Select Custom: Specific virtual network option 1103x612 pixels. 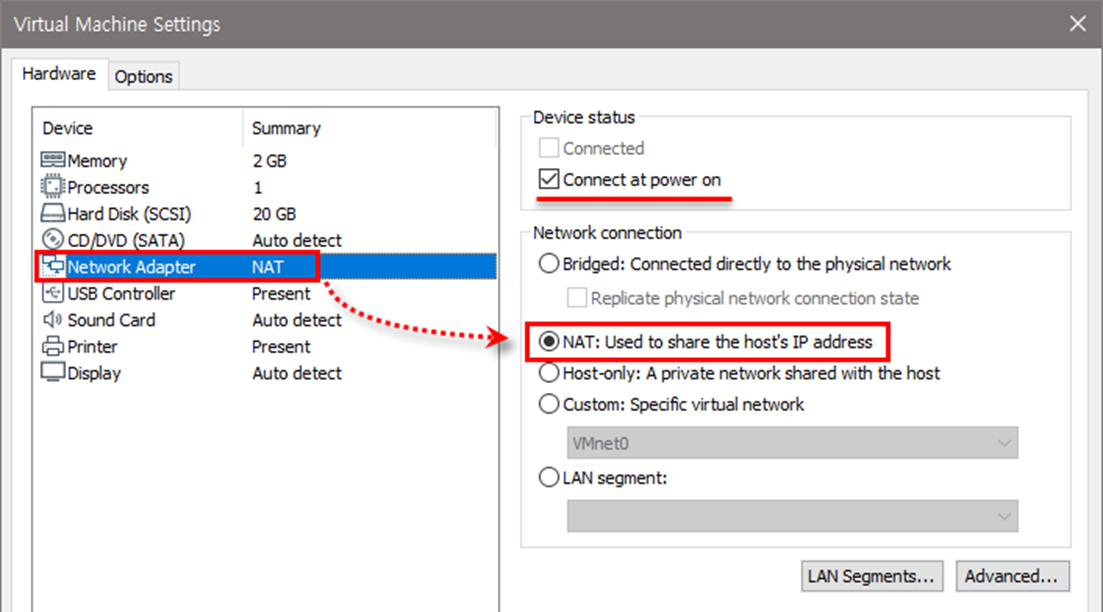pyautogui.click(x=549, y=404)
